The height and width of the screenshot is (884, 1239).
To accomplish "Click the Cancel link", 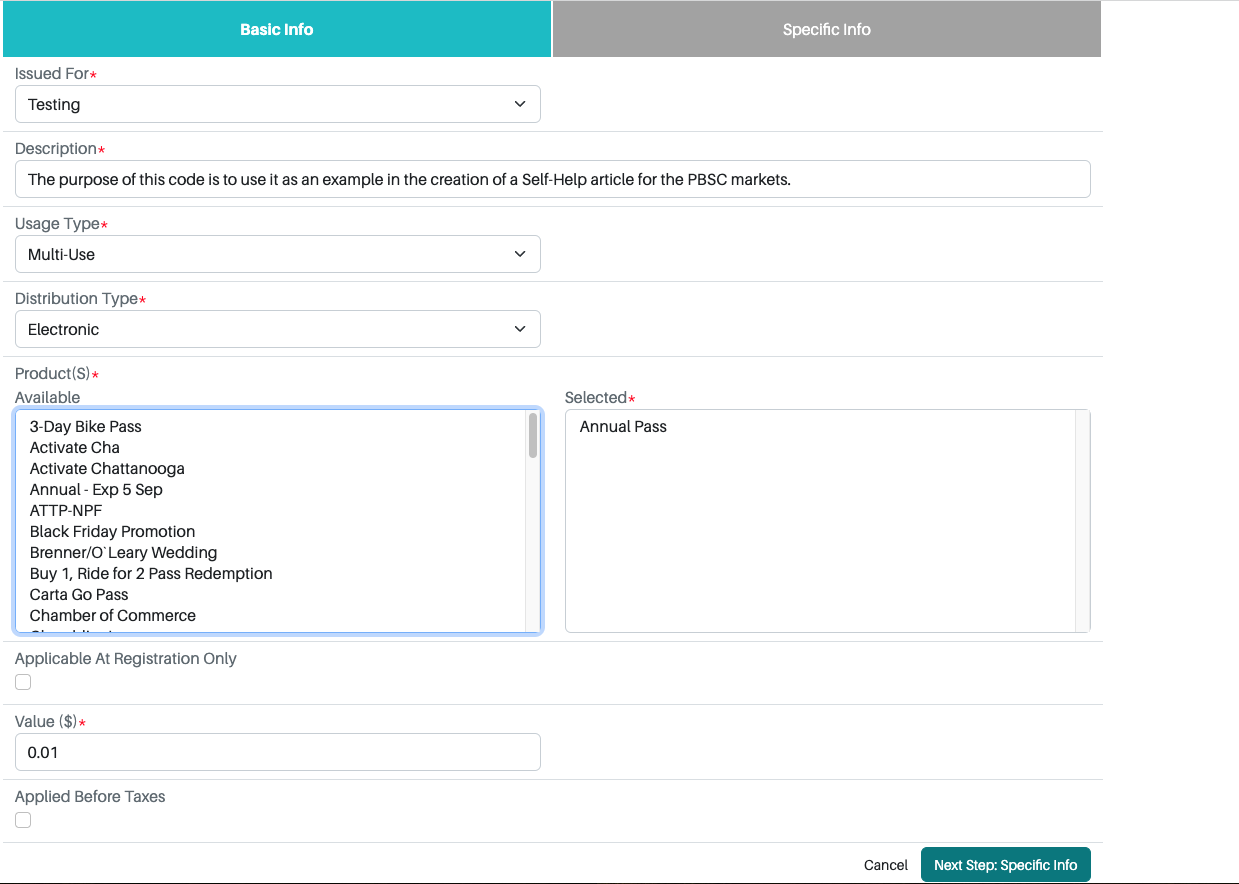I will [x=886, y=865].
